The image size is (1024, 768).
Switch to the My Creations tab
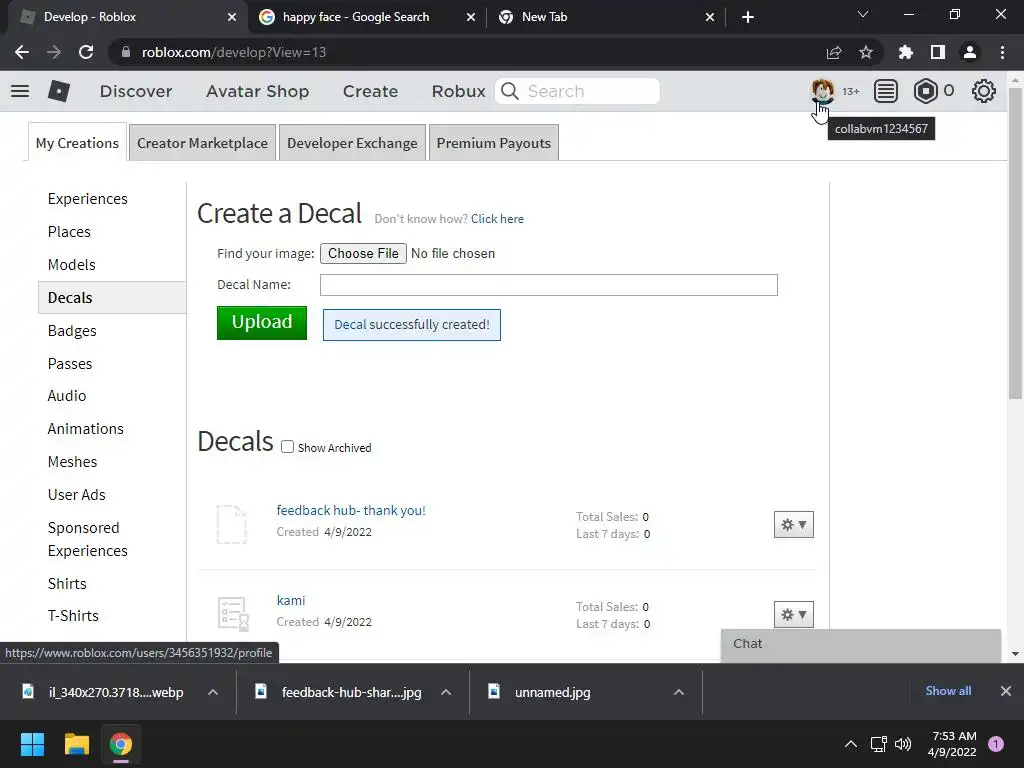click(x=77, y=143)
